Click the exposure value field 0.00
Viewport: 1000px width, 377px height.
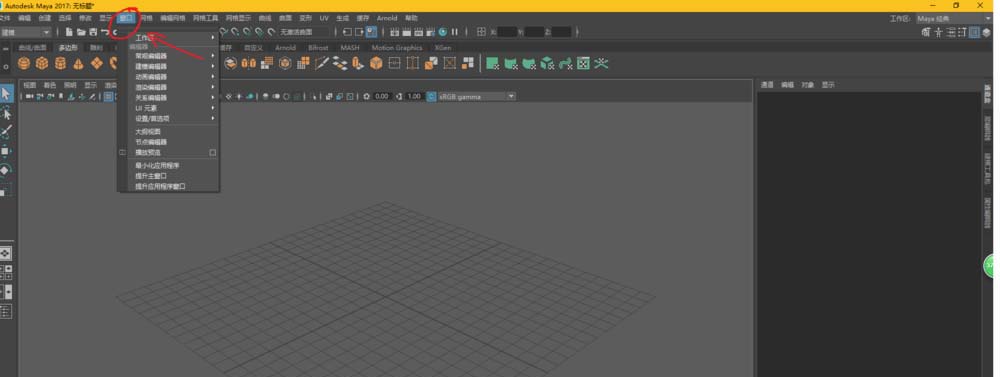(381, 96)
